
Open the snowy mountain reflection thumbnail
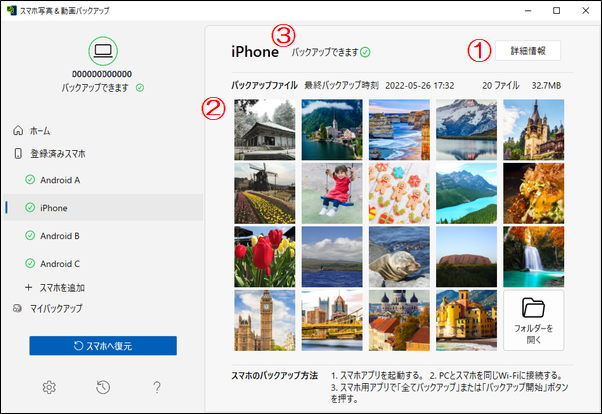tap(466, 130)
